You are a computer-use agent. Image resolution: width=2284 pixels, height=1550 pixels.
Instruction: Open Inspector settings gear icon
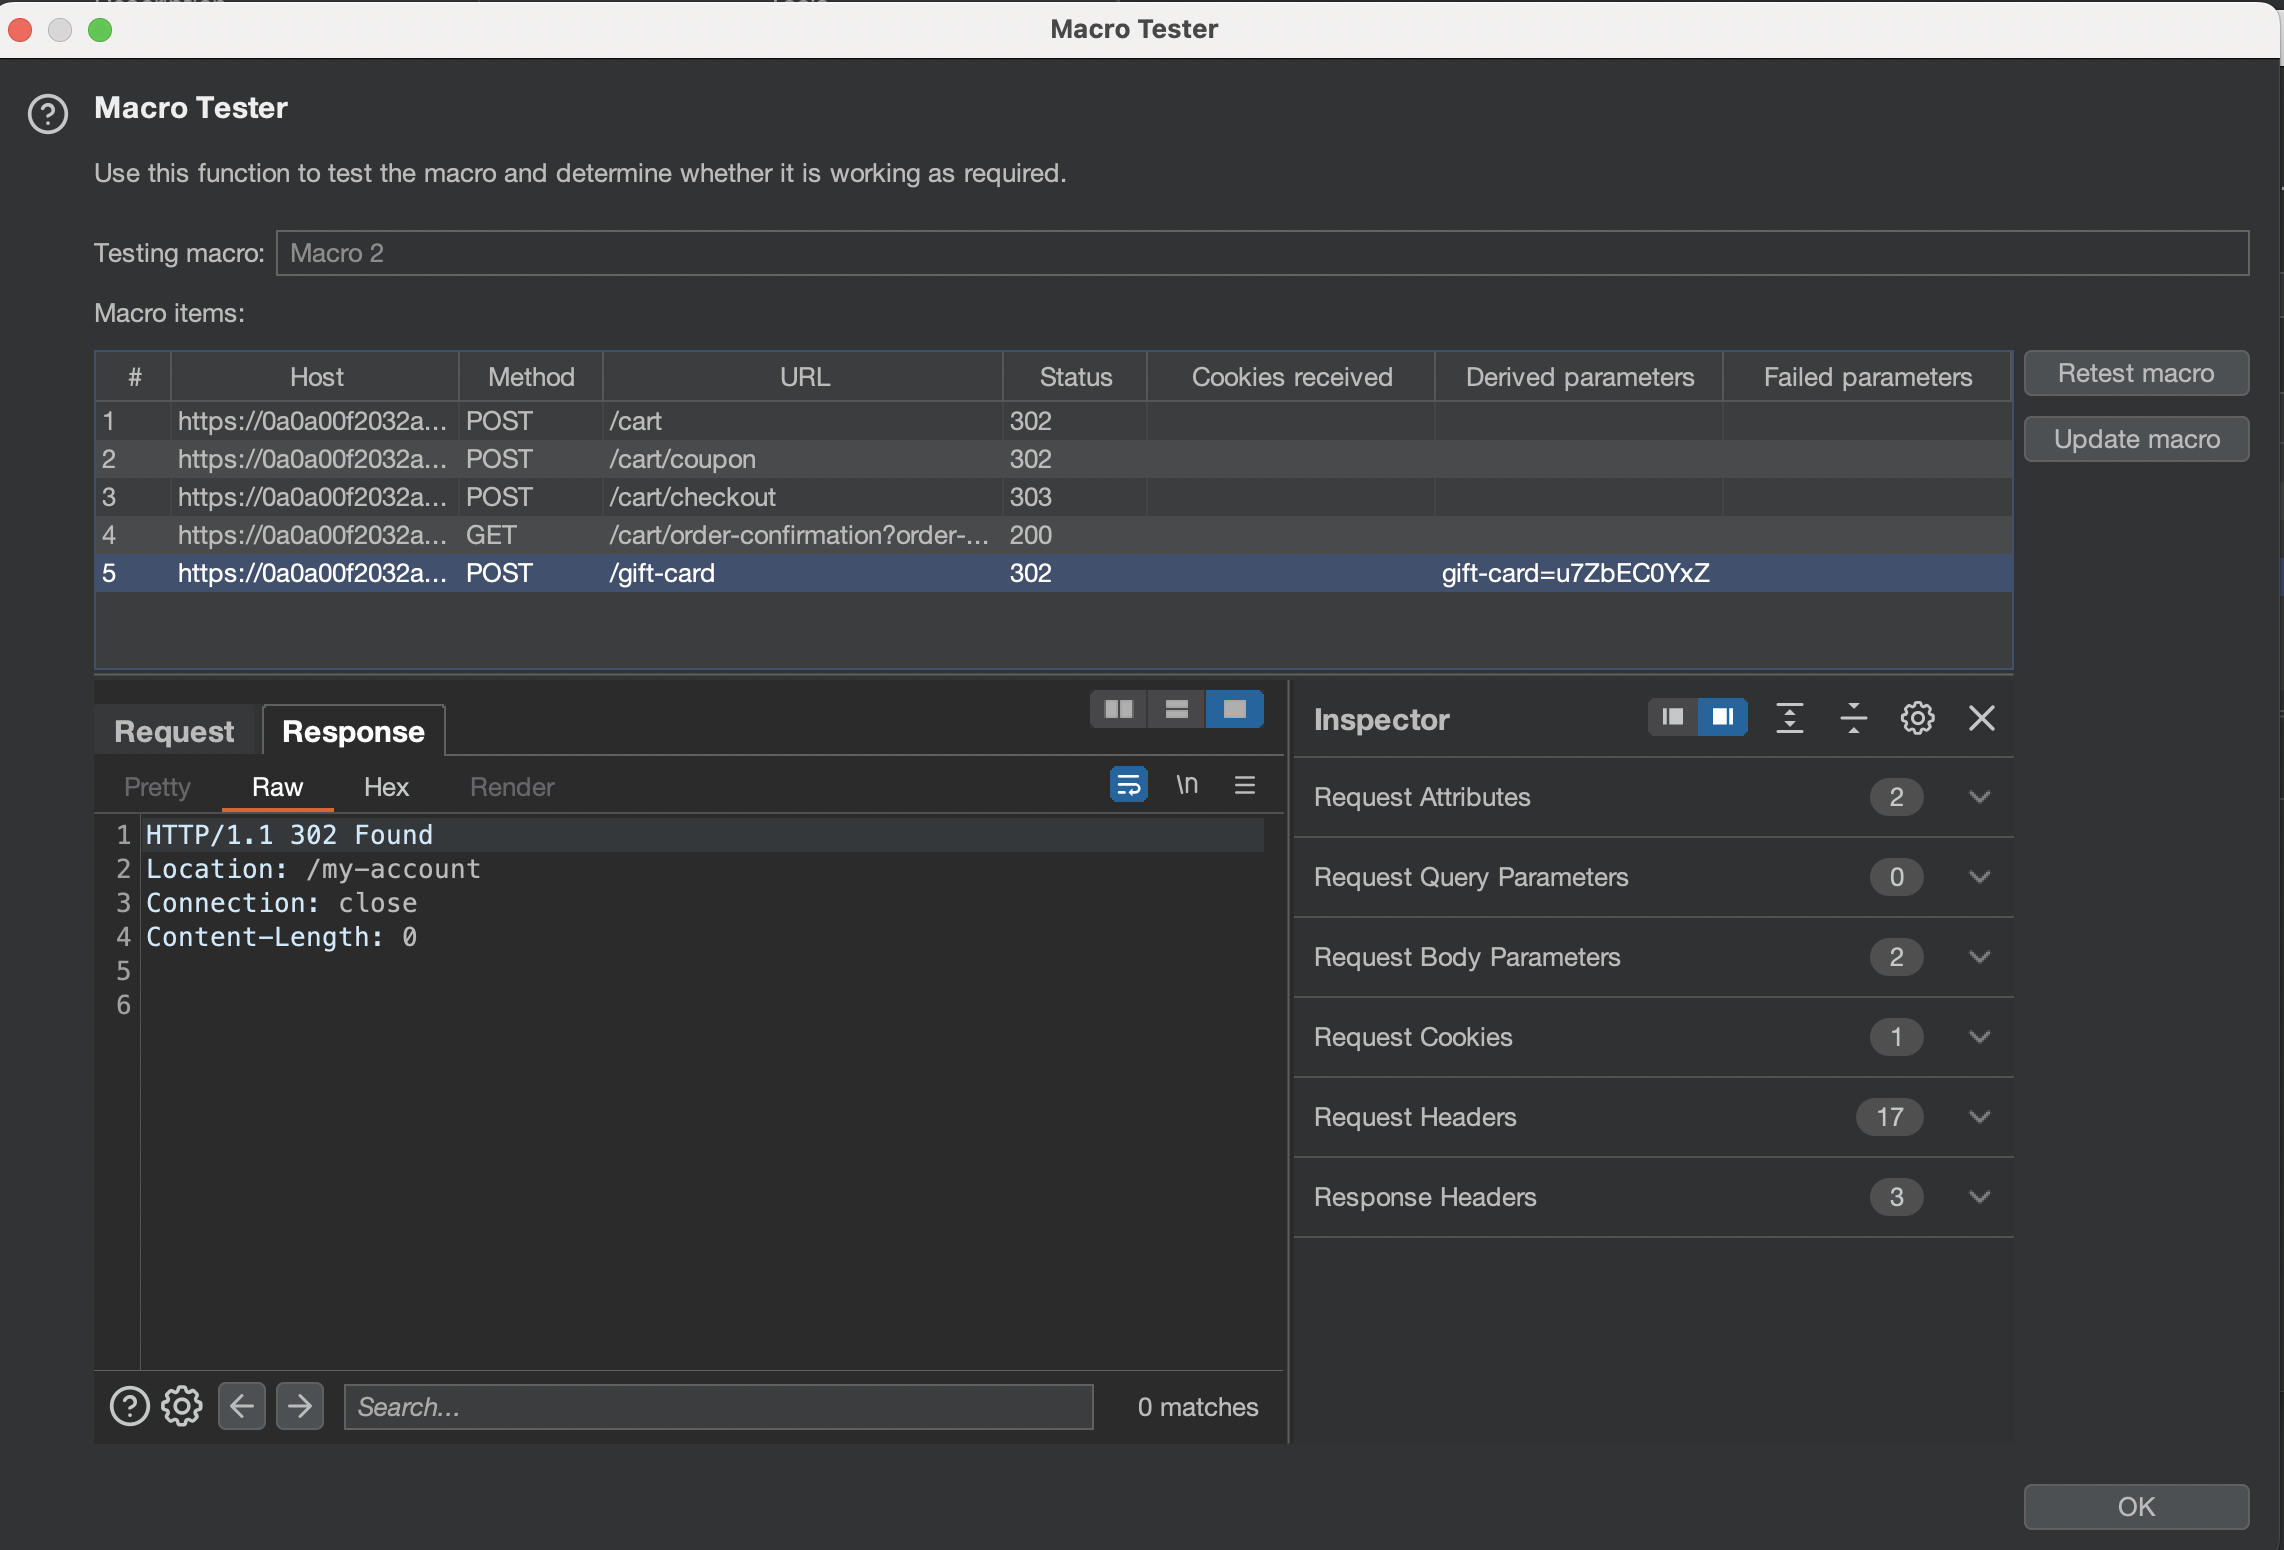[1916, 718]
